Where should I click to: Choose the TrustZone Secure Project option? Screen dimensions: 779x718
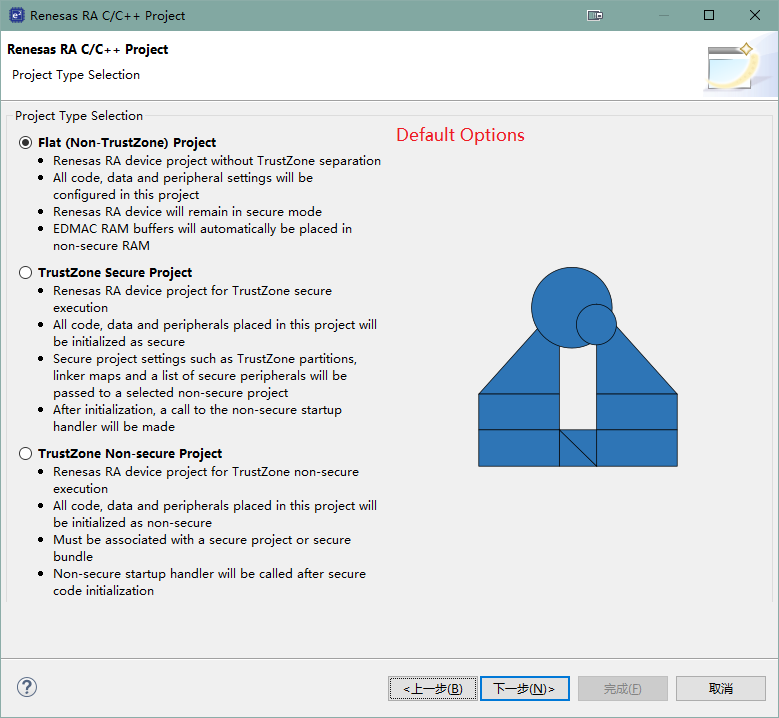(26, 273)
